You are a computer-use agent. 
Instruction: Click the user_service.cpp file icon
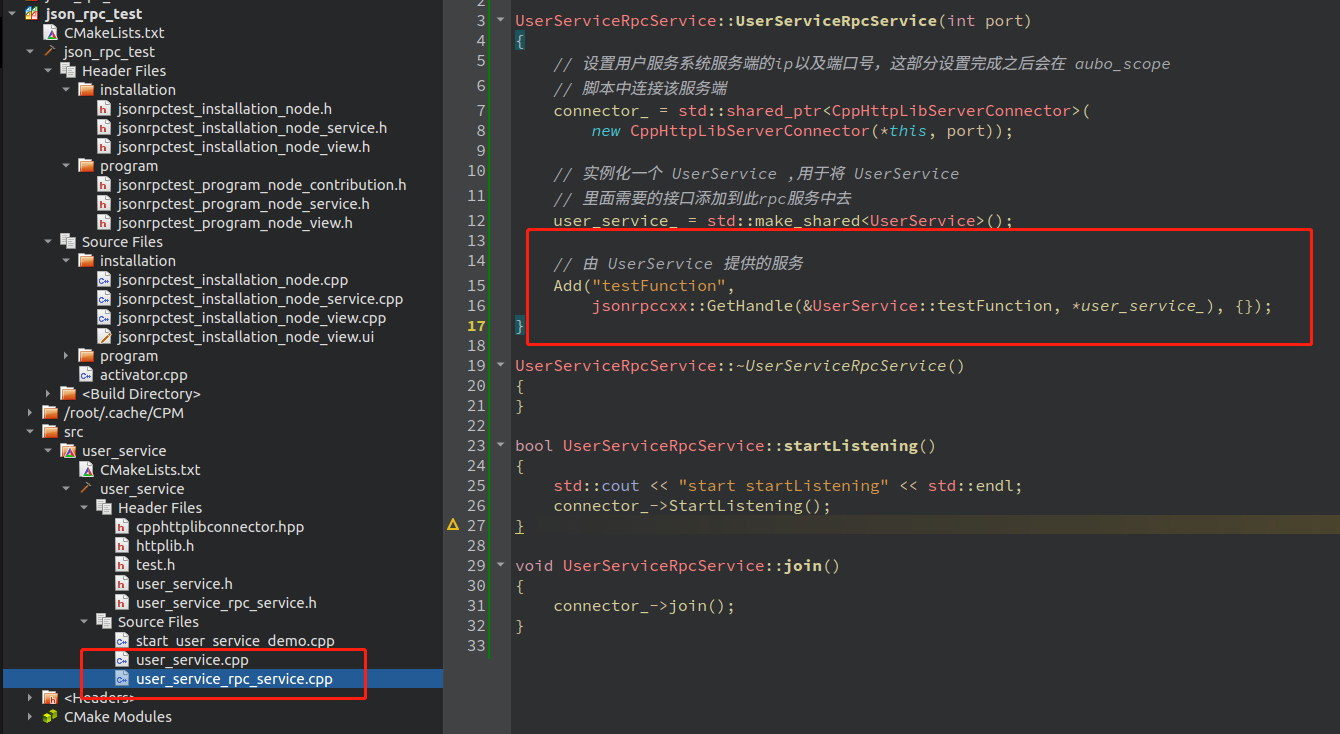click(122, 660)
